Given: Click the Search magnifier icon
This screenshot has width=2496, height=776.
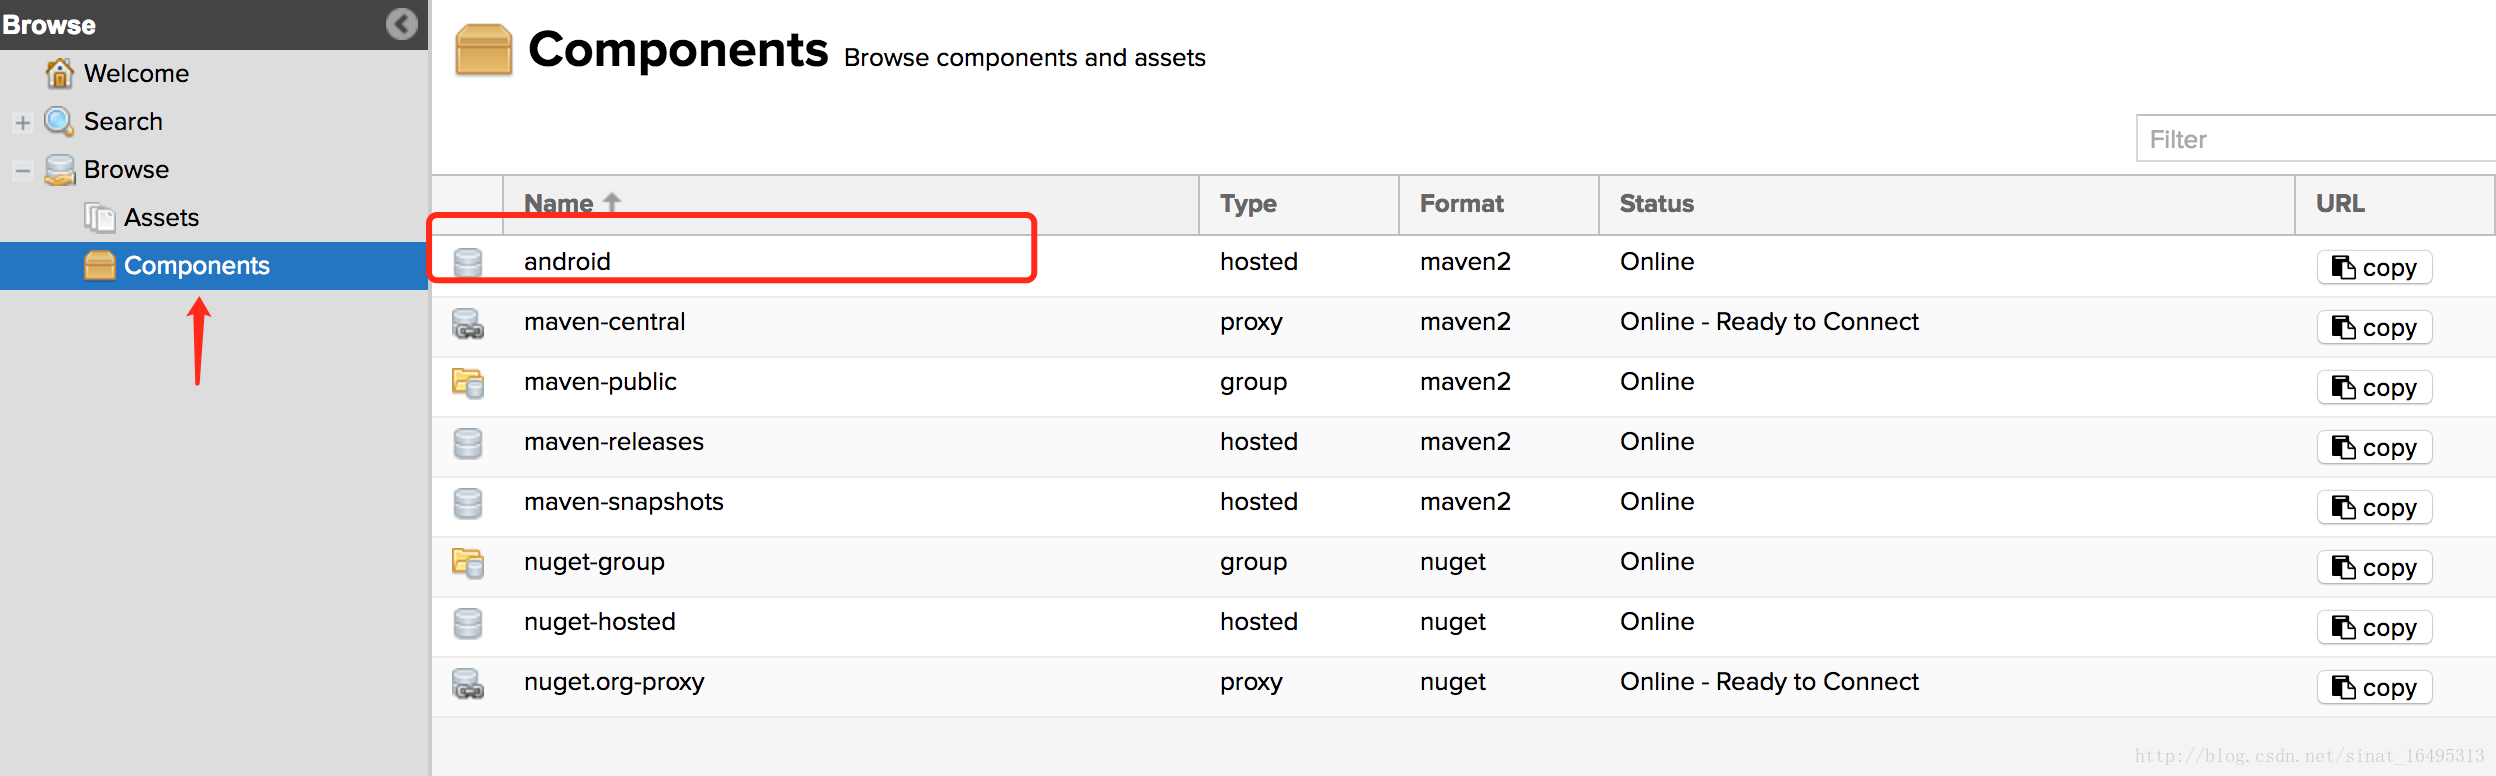Looking at the screenshot, I should 60,121.
